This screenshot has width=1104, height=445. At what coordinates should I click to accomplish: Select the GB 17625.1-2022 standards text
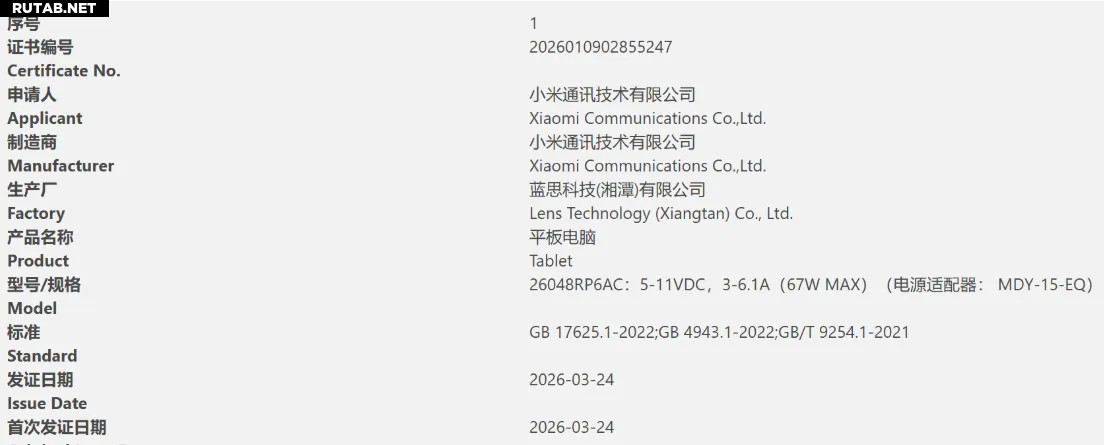pos(719,332)
